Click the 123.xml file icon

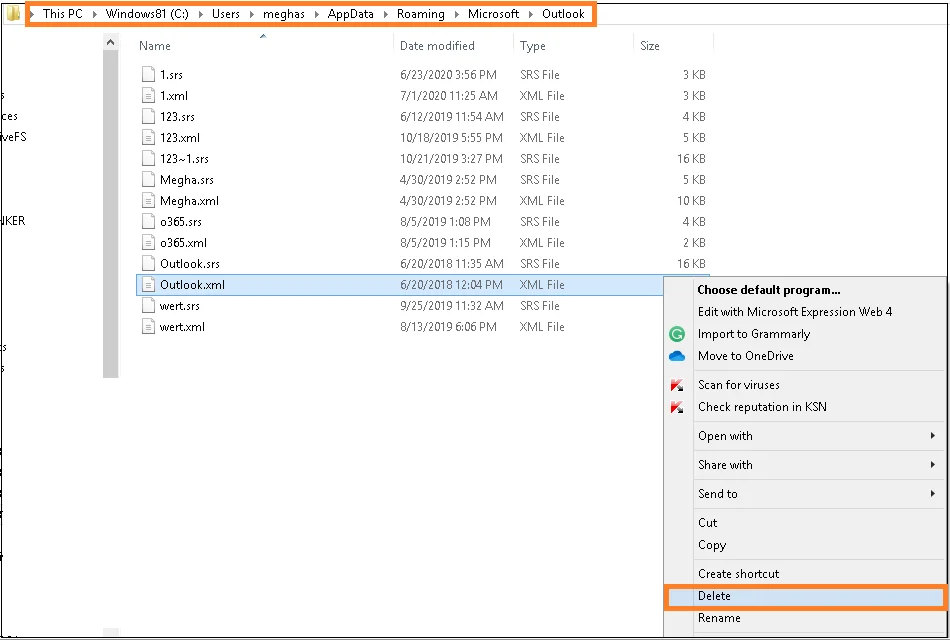point(148,138)
